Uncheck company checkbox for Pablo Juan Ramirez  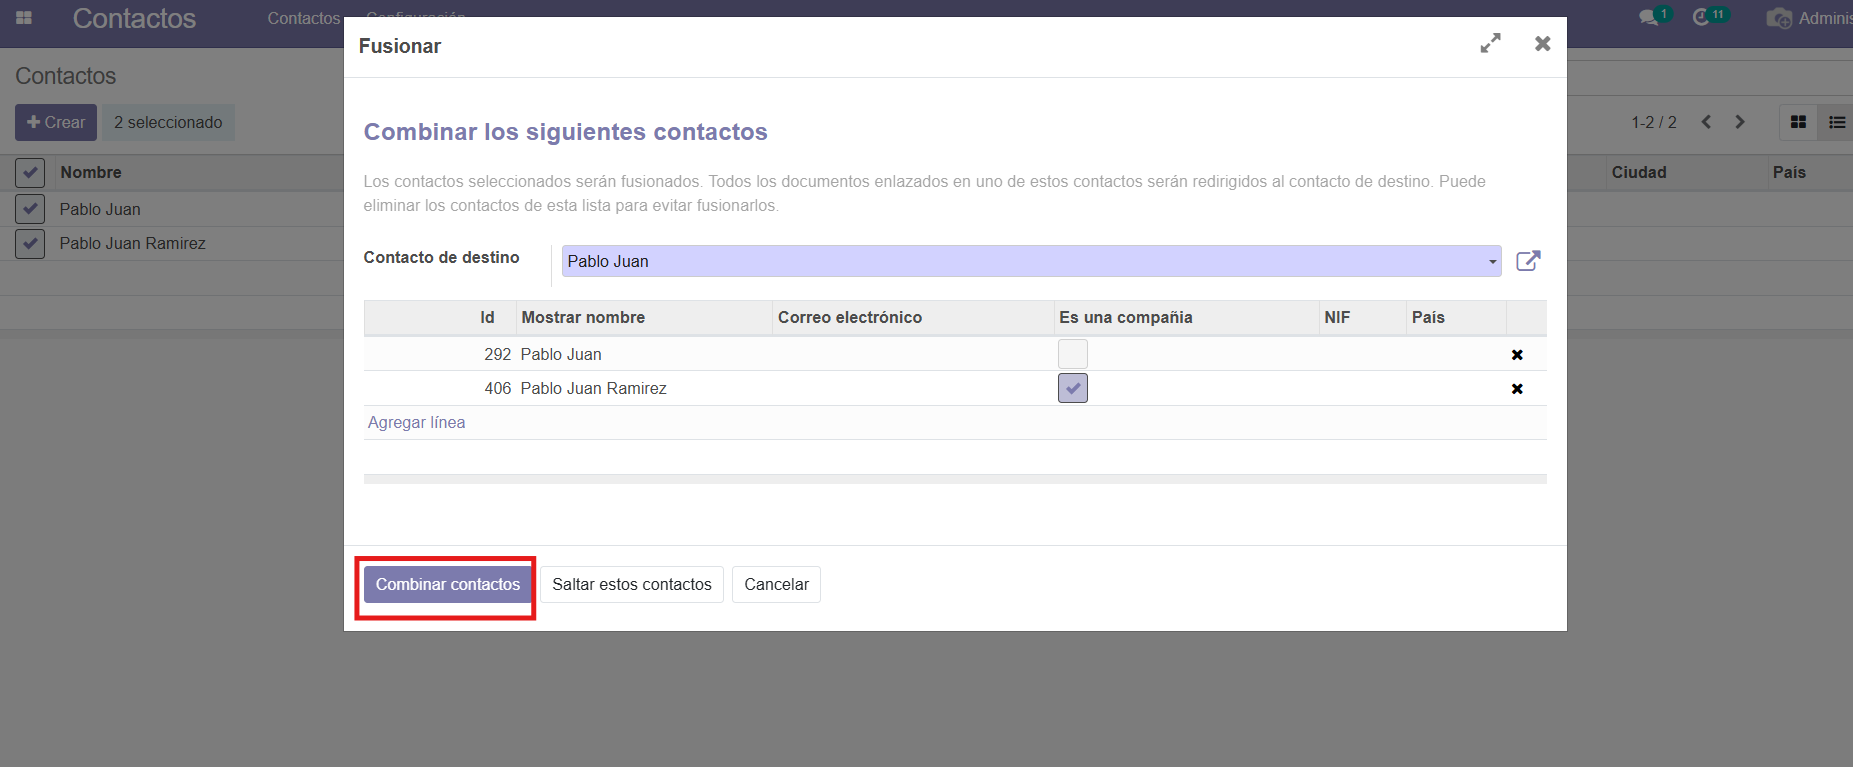point(1072,388)
